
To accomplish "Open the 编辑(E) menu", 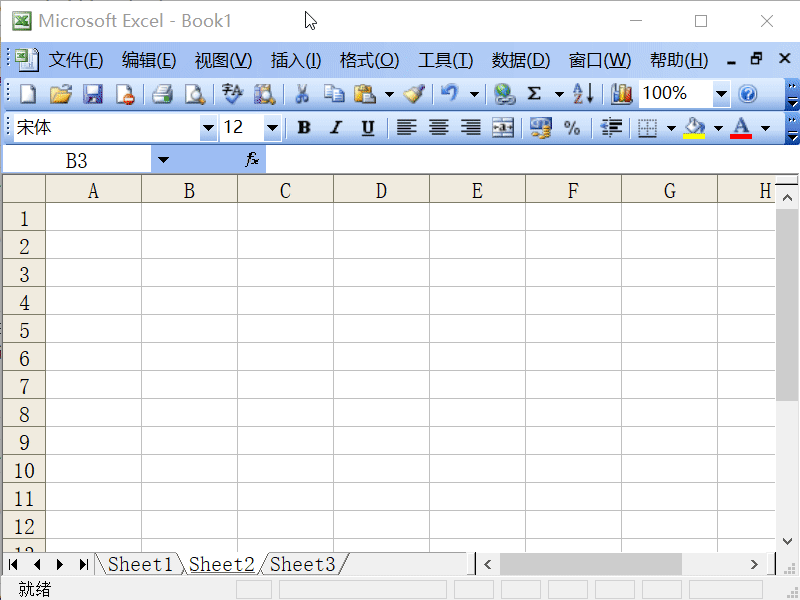I will coord(149,60).
